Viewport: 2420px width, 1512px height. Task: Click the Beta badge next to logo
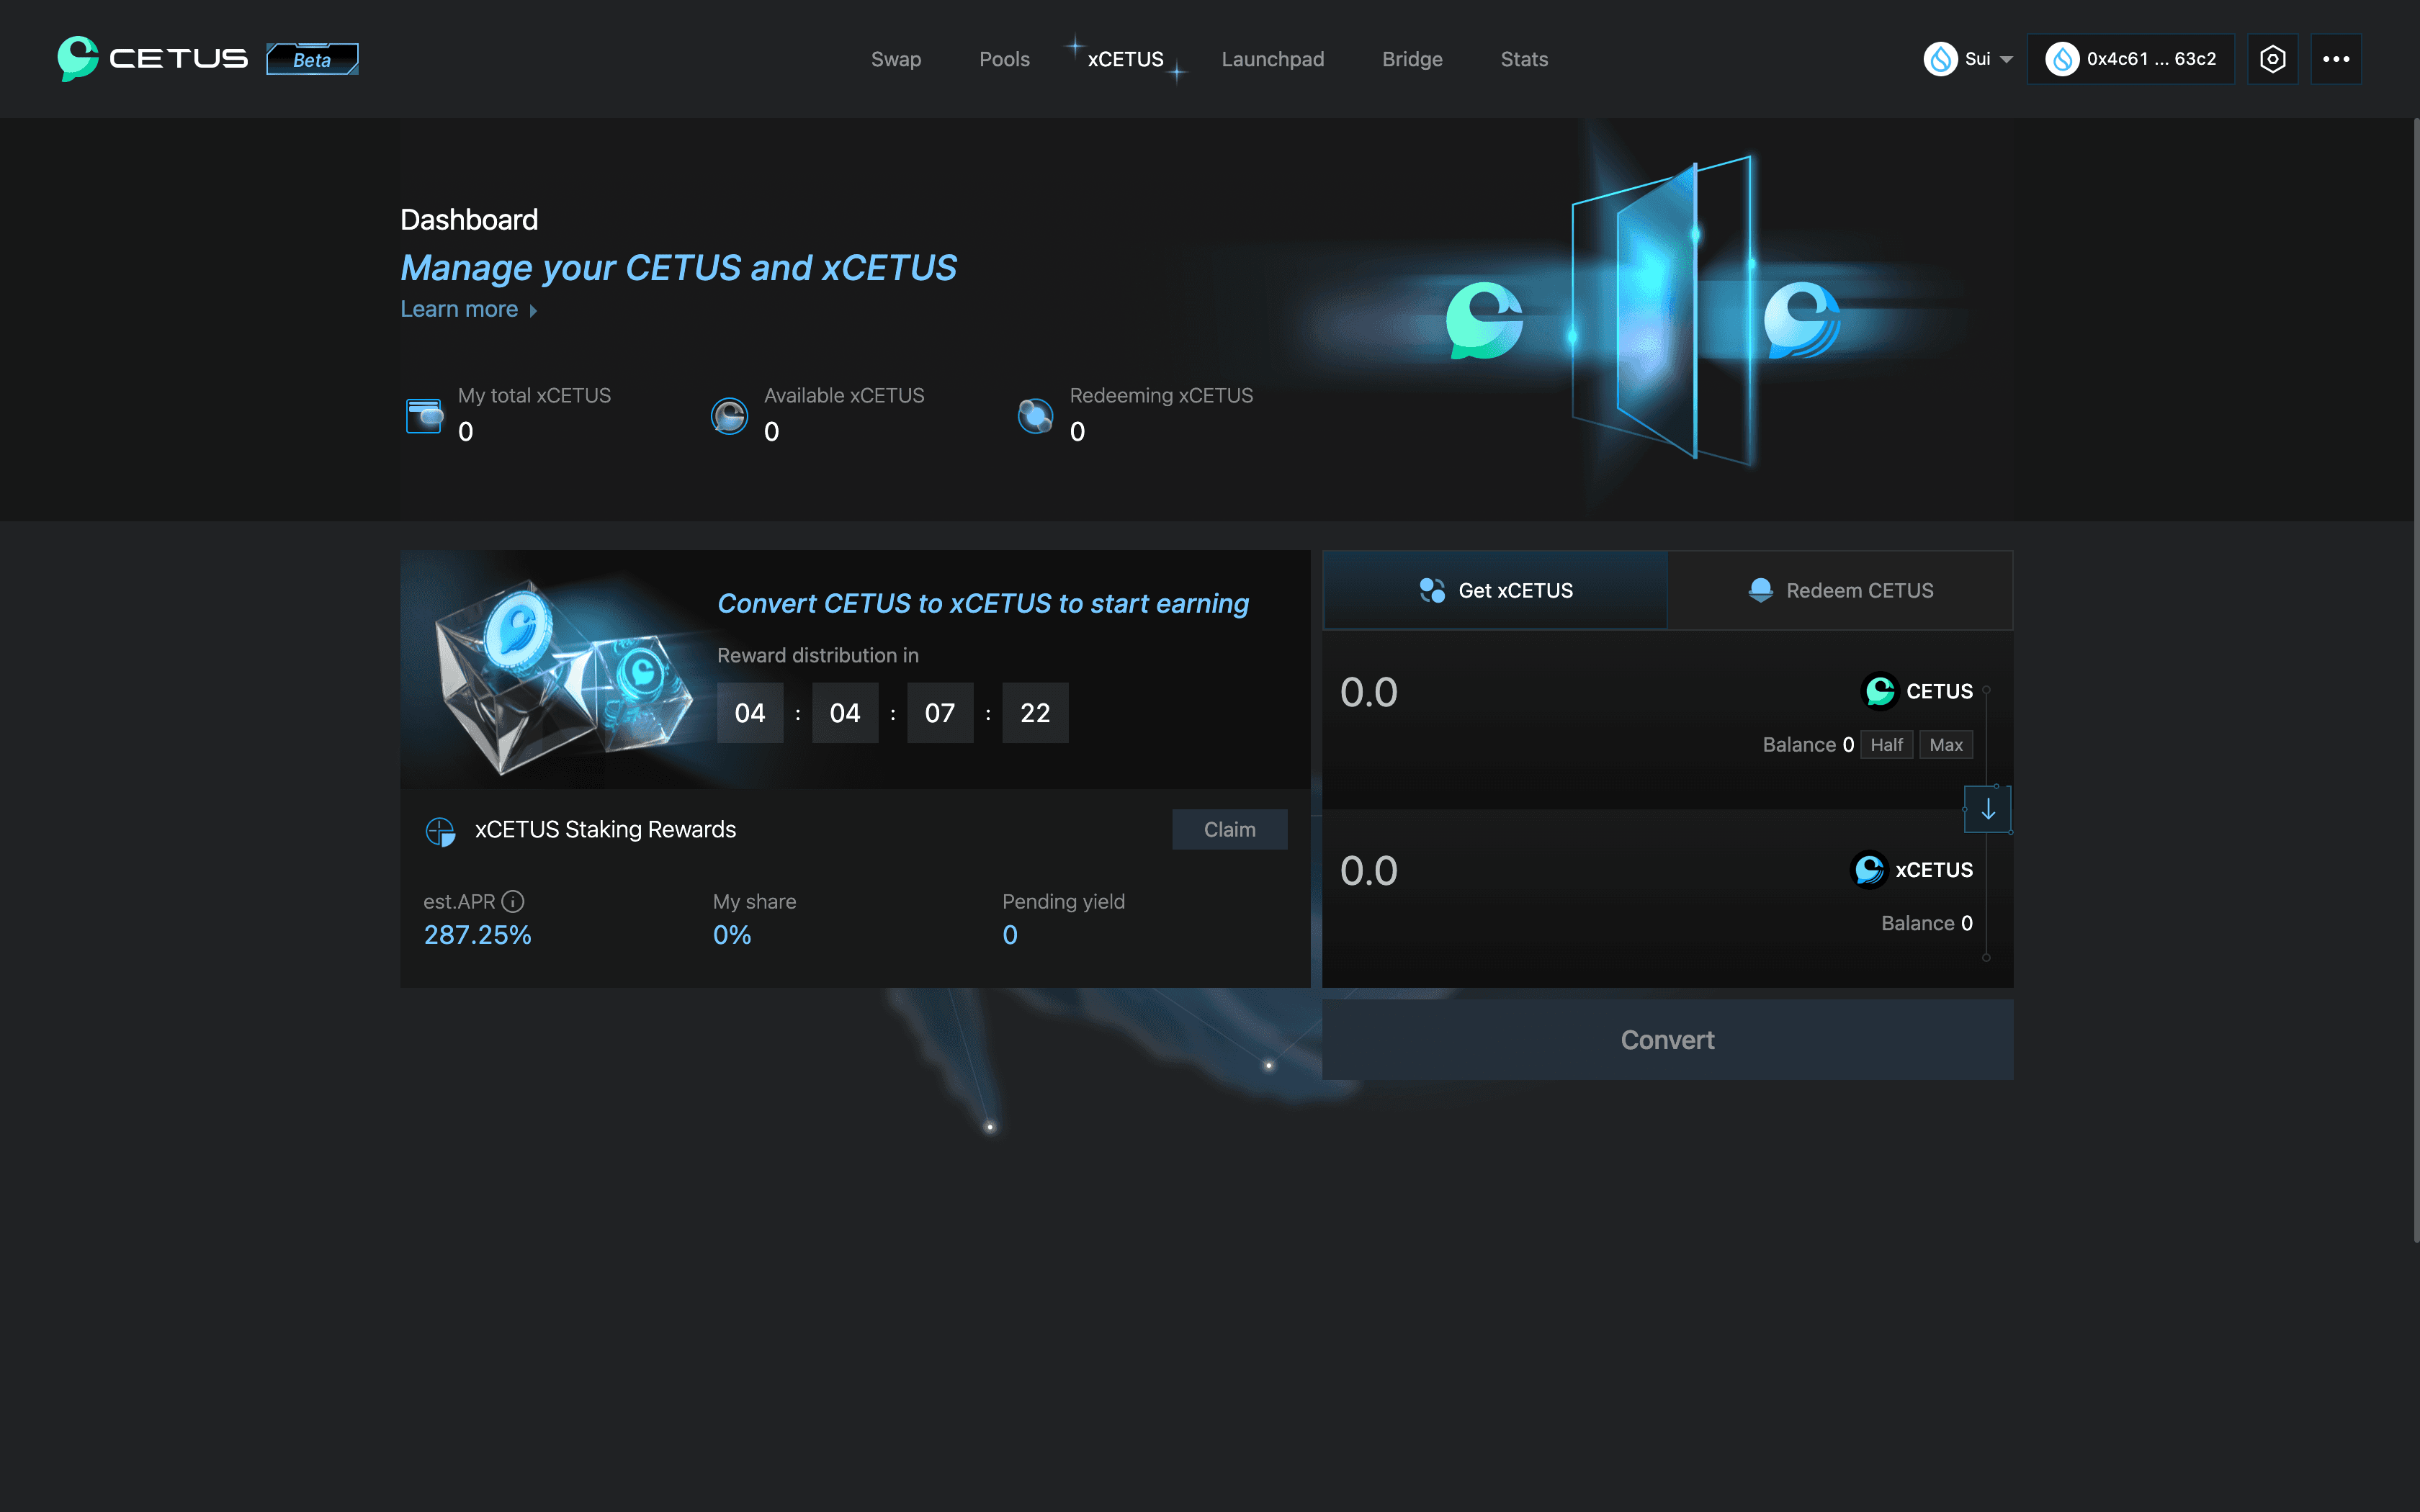312,59
